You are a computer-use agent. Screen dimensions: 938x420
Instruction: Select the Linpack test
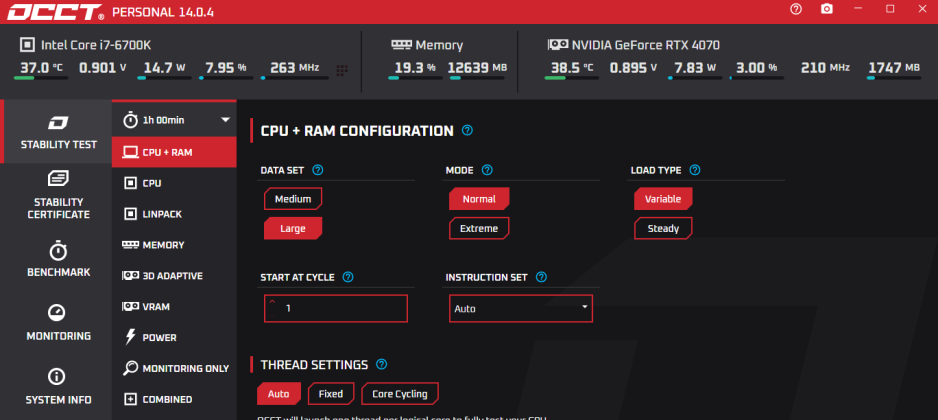click(174, 214)
